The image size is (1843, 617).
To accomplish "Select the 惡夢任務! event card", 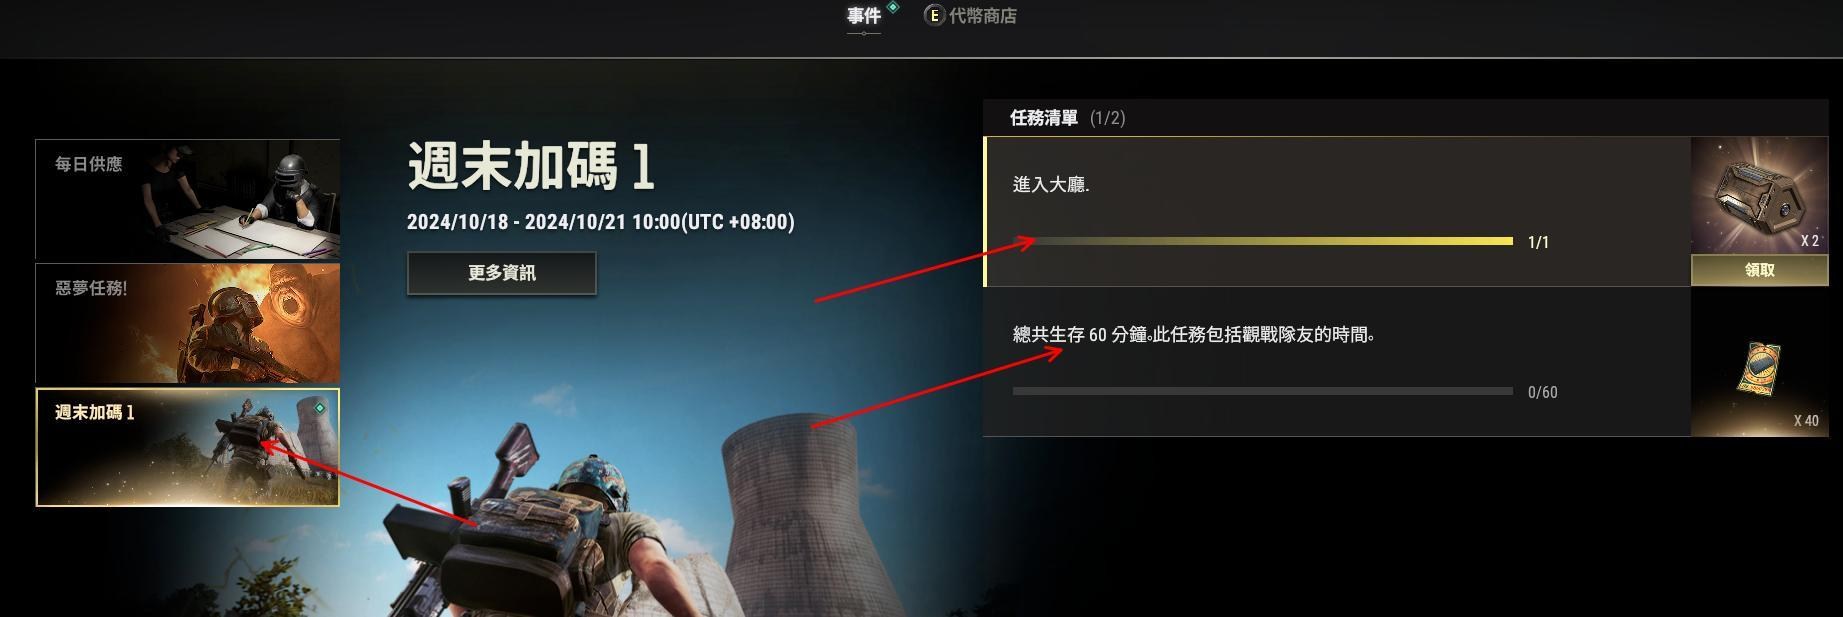I will [x=188, y=324].
